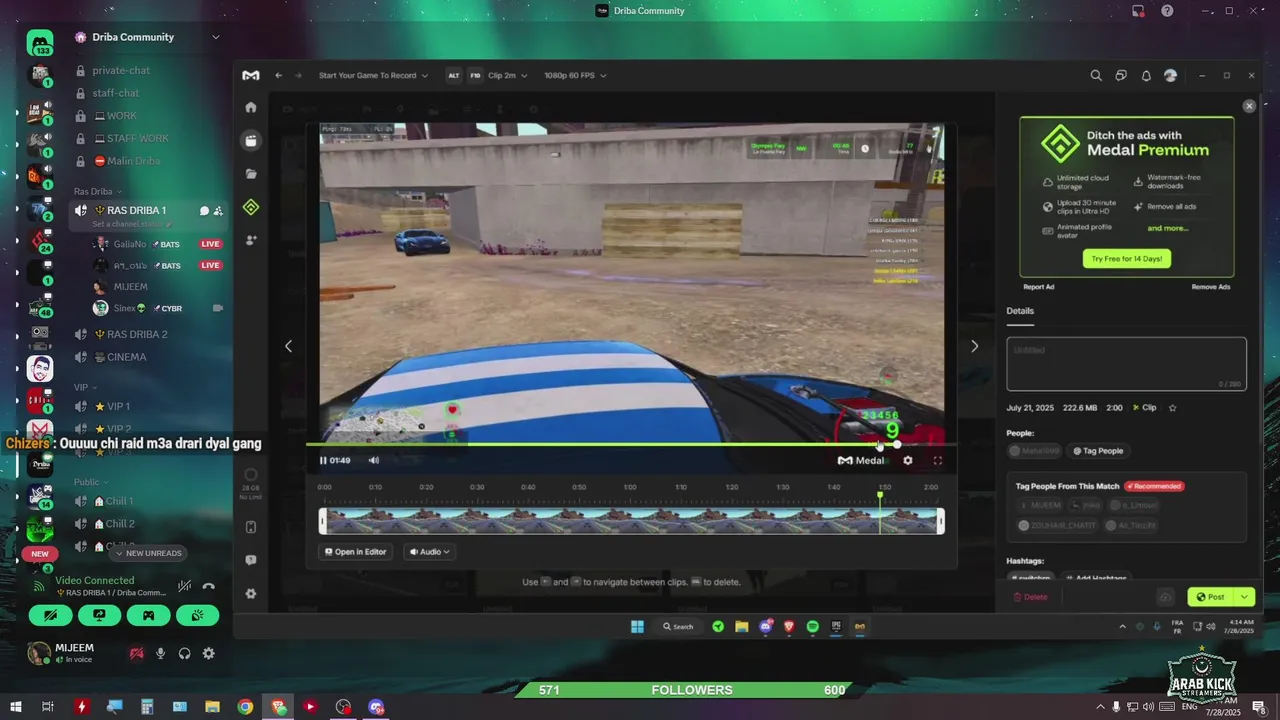Screen dimensions: 1280x720
Task: Open the folder icon in Medal sidebar
Action: [x=251, y=174]
